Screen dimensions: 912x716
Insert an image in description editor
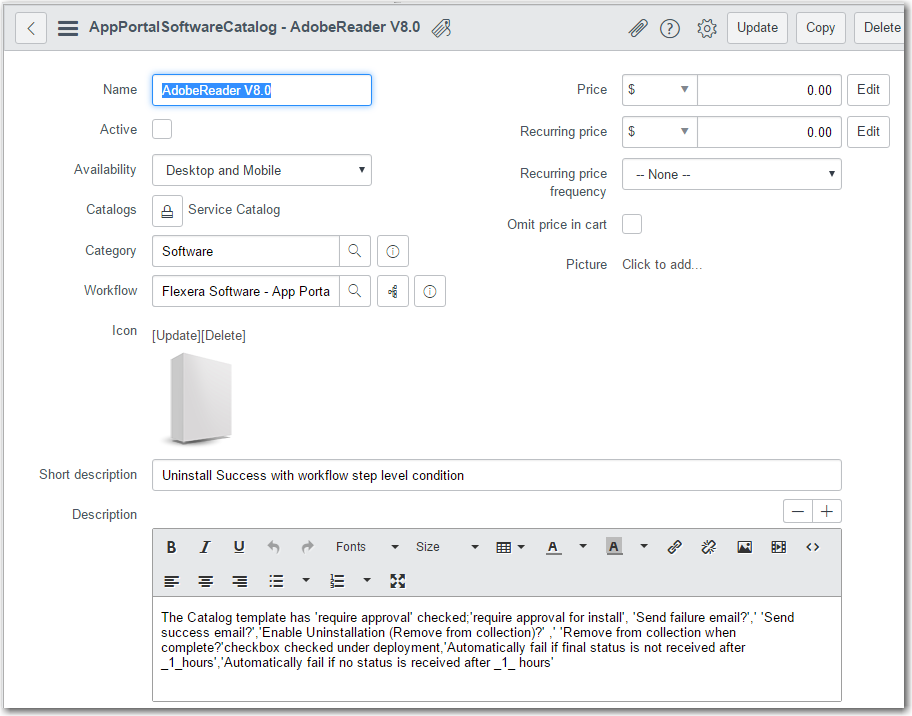(744, 547)
